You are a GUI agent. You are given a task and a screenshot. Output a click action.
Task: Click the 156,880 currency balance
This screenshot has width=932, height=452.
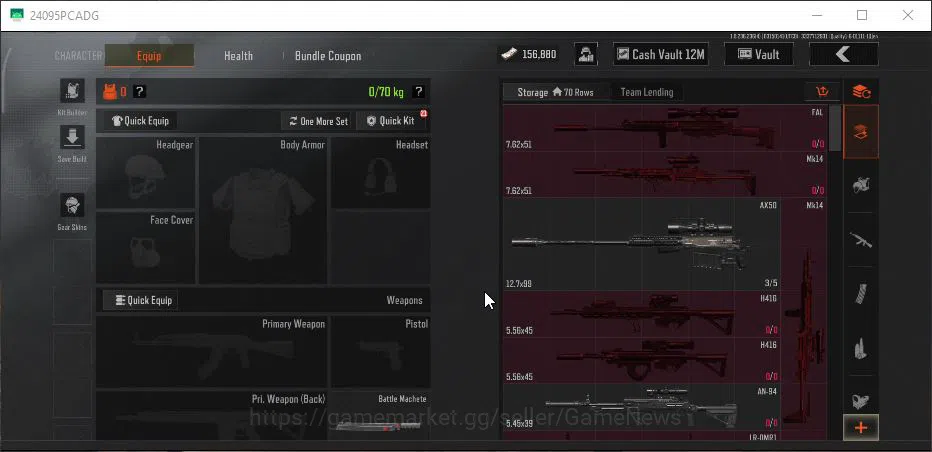tap(539, 55)
